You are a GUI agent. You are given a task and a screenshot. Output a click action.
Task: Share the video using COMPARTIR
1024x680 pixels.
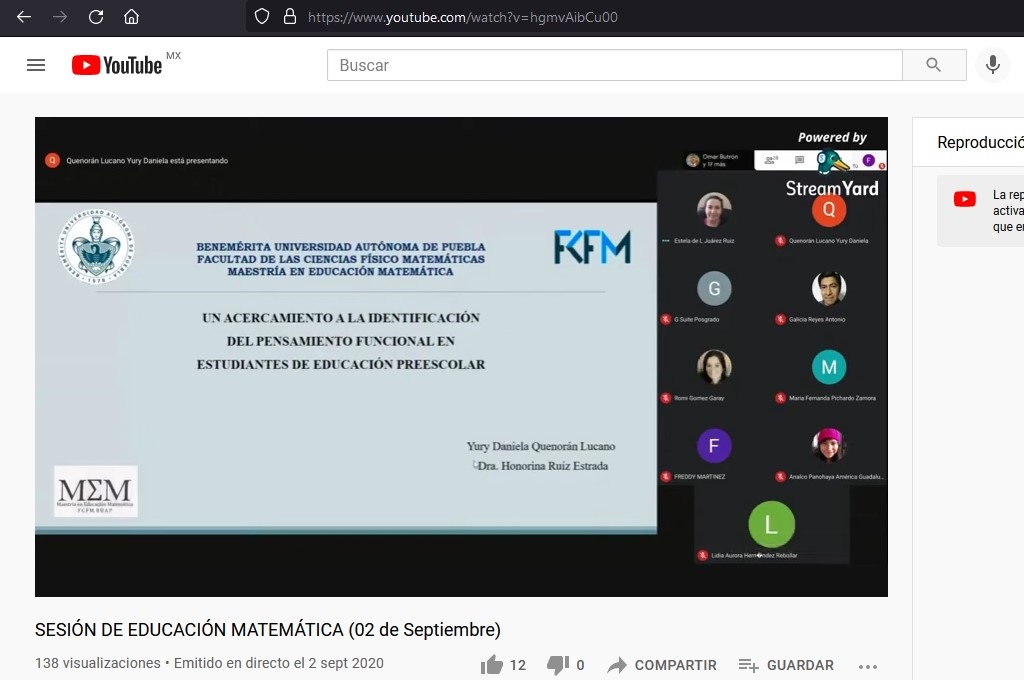pos(662,665)
